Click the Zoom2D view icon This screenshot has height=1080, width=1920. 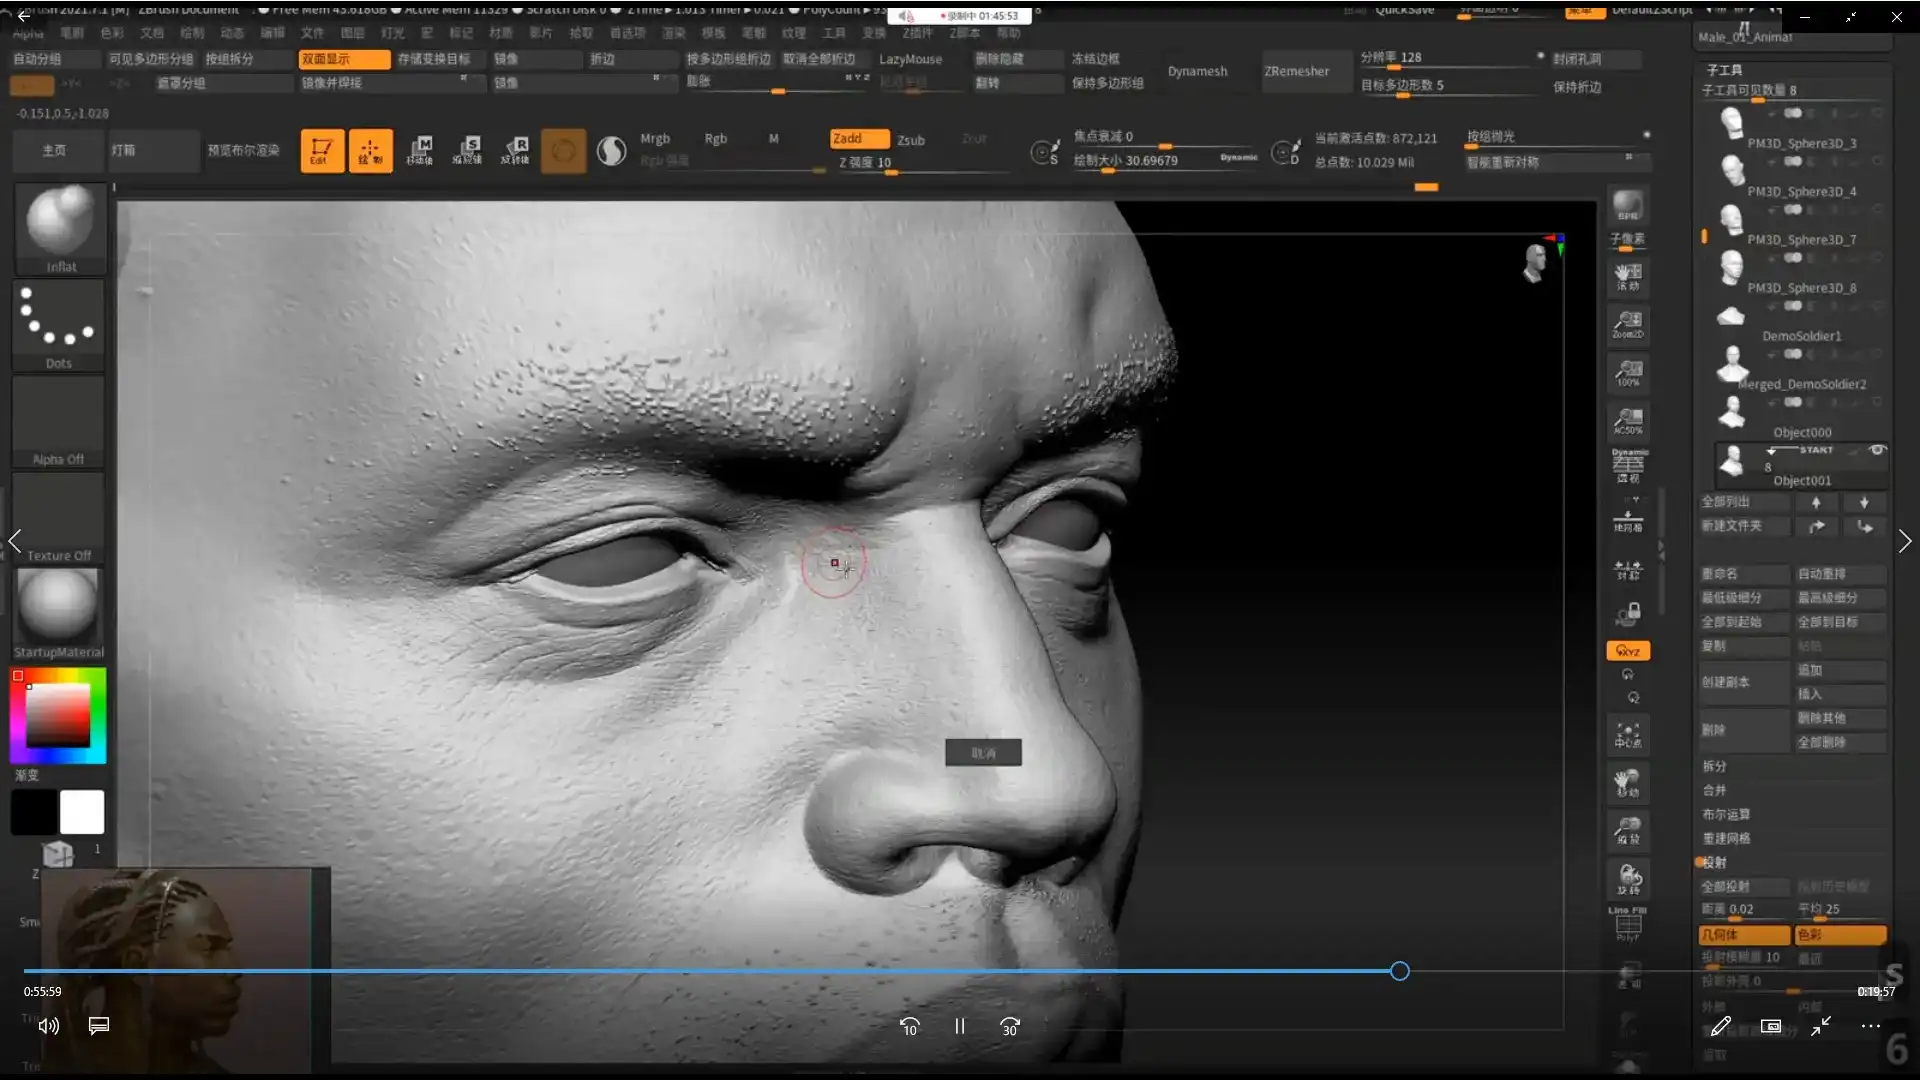(x=1628, y=325)
